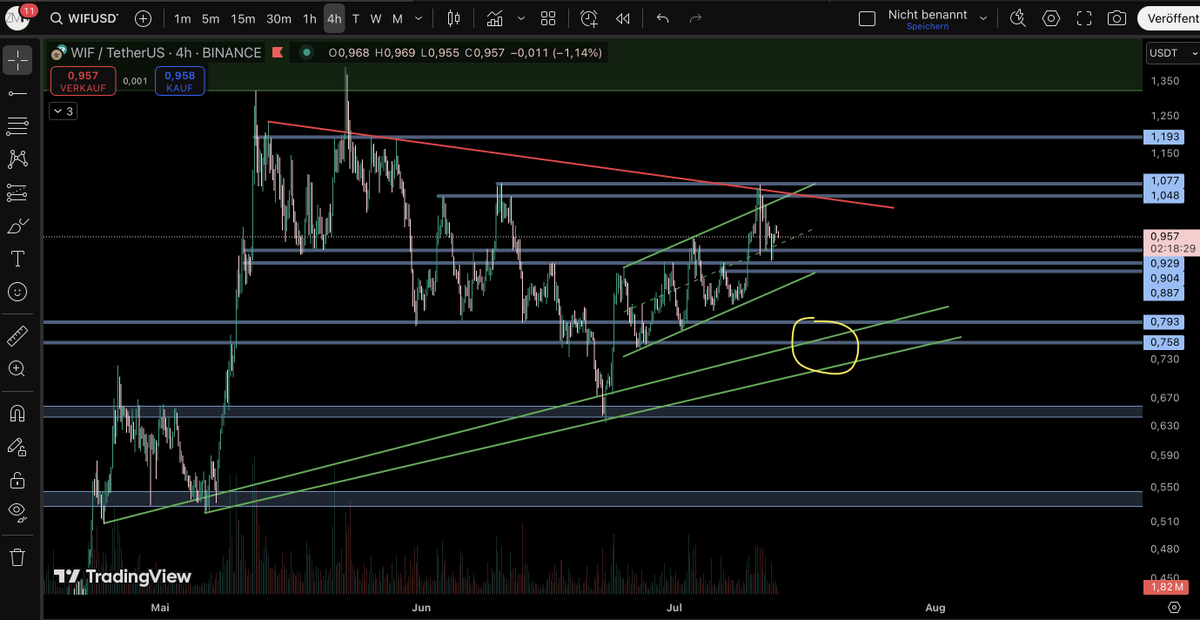Expand the indicators favorites dropdown arrow
This screenshot has height=620, width=1200.
click(x=519, y=18)
